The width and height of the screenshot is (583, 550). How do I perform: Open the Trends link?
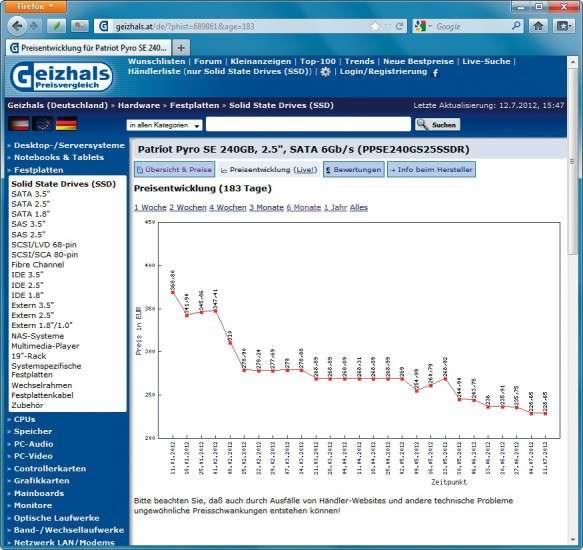coord(360,61)
